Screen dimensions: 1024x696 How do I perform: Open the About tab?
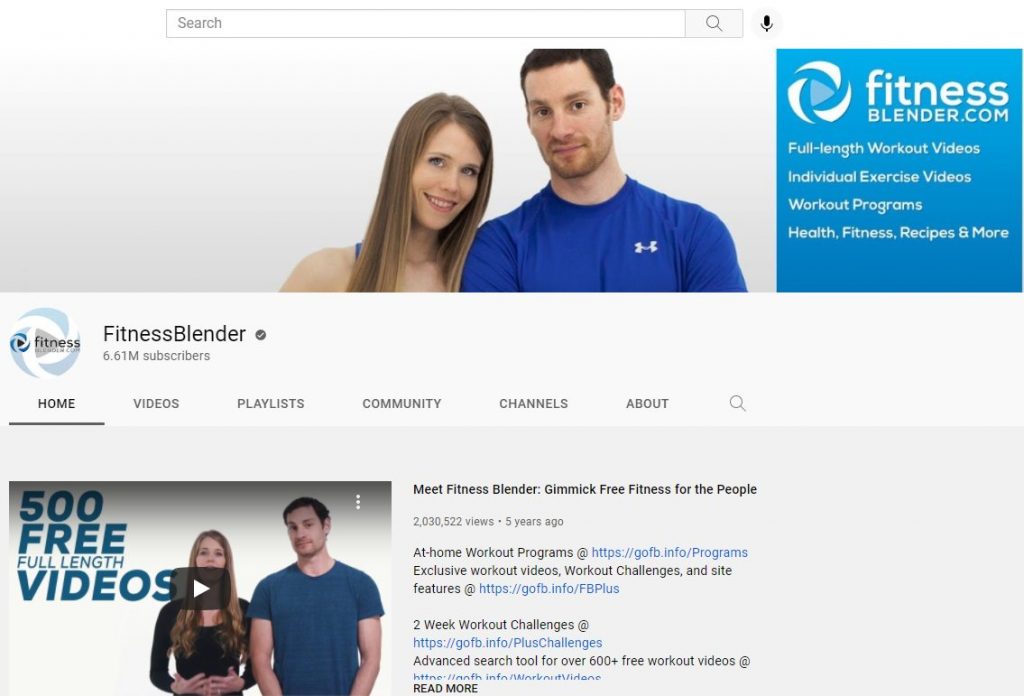[647, 403]
